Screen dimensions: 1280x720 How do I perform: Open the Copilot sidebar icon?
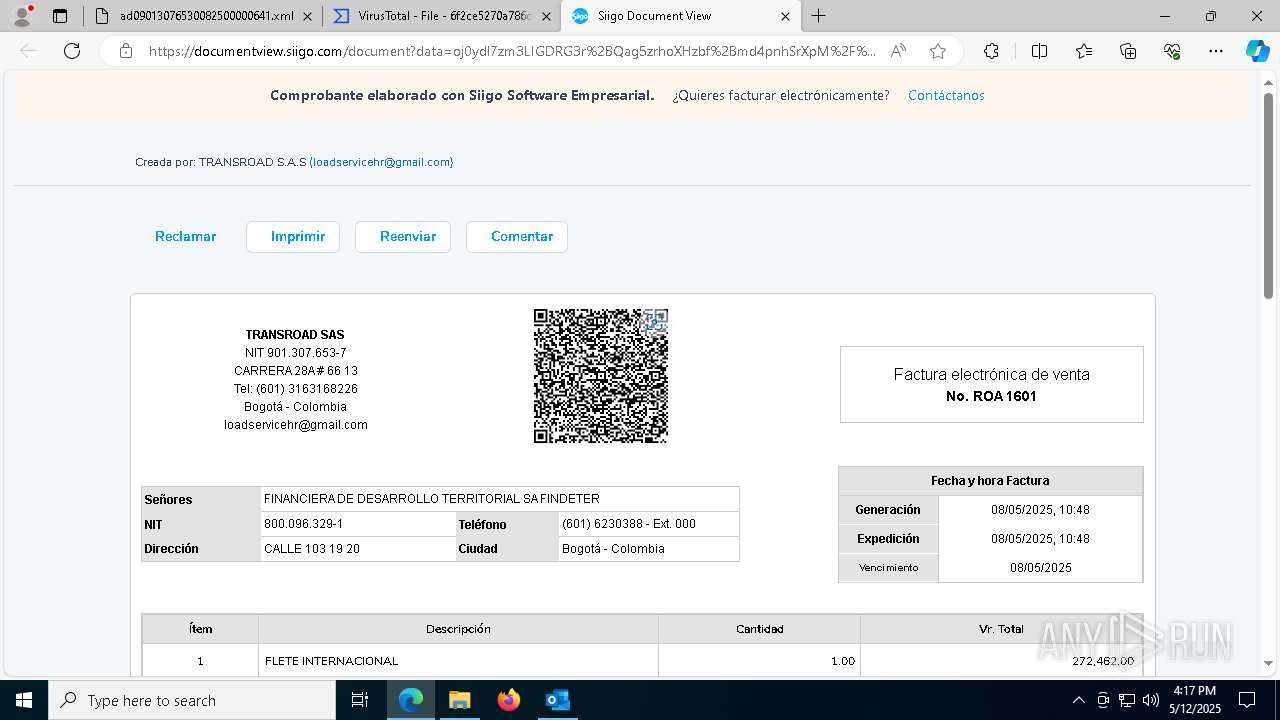pyautogui.click(x=1257, y=51)
